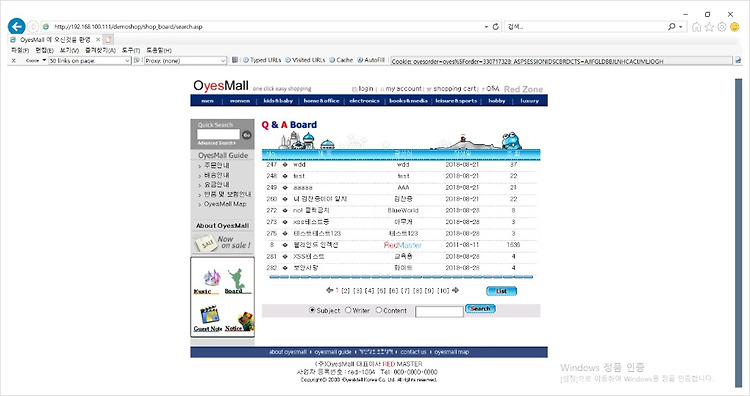Open the electronics category
This screenshot has height=396, width=750.
click(x=364, y=101)
